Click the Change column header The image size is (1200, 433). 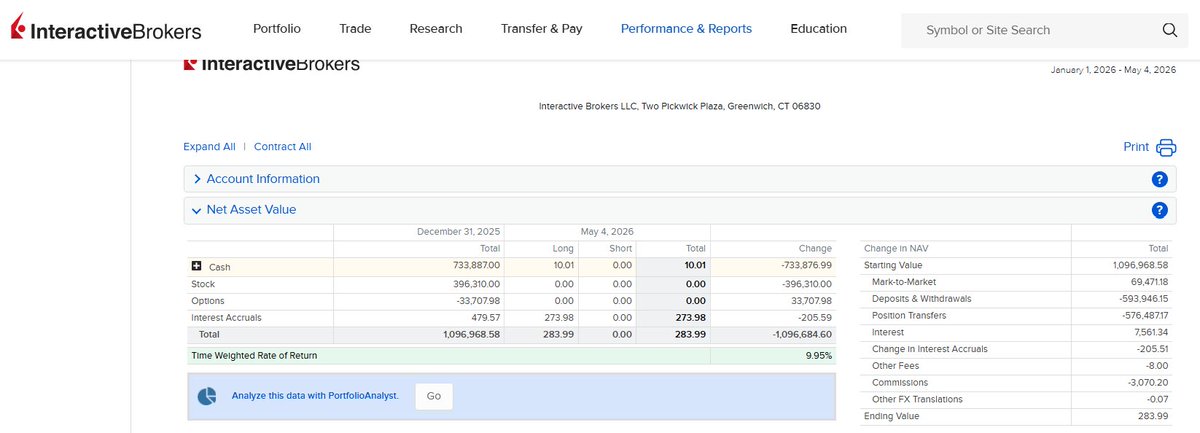pyautogui.click(x=815, y=249)
